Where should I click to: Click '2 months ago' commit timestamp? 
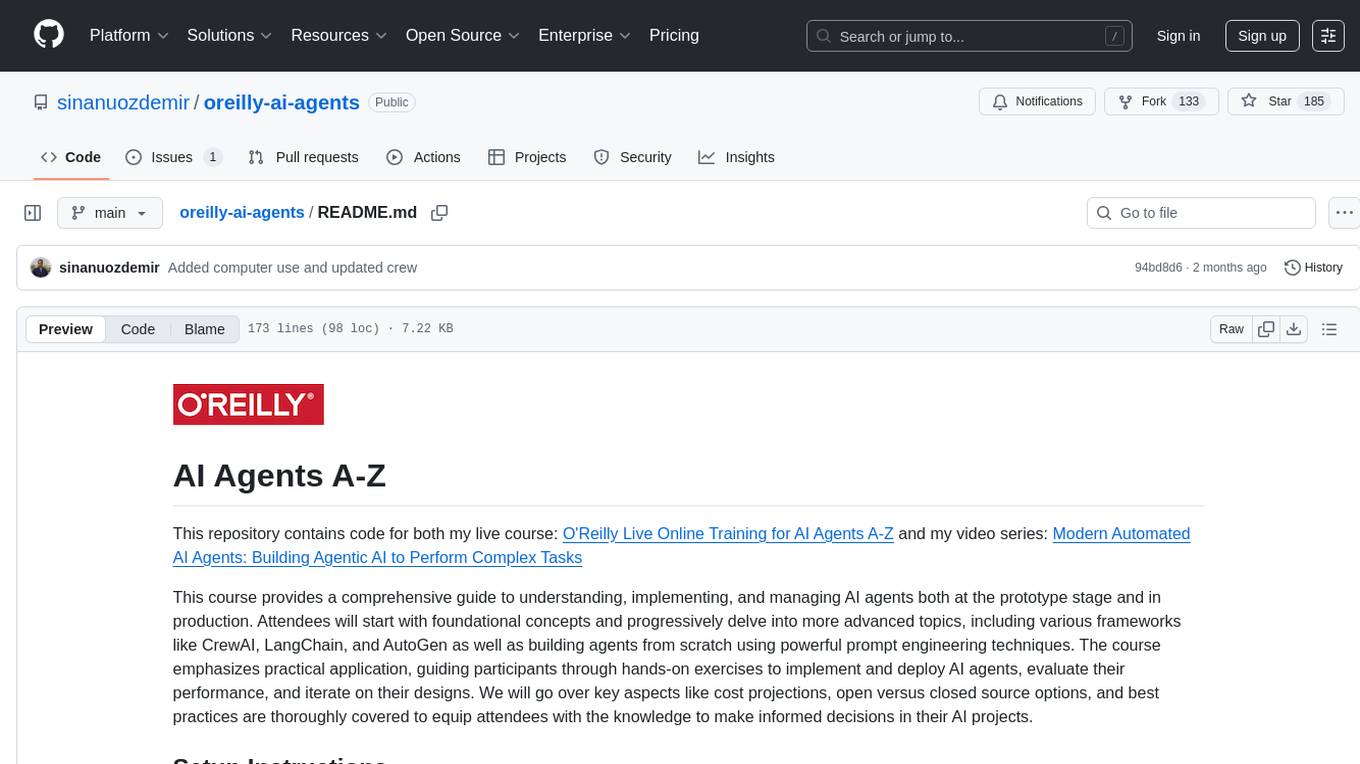pos(1230,268)
